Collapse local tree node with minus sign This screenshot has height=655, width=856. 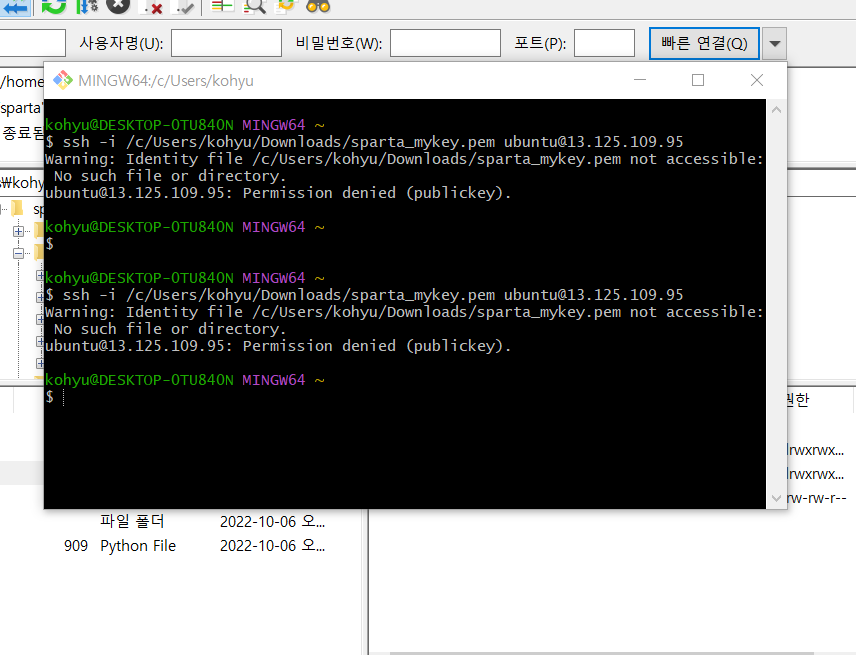tap(19, 253)
